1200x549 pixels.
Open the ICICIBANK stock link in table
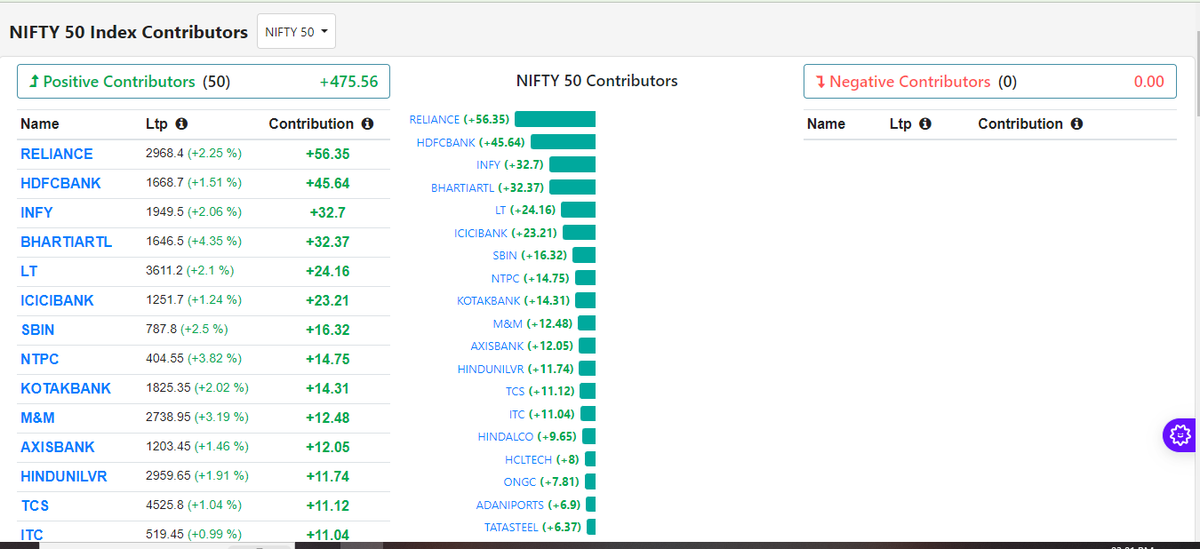click(57, 300)
